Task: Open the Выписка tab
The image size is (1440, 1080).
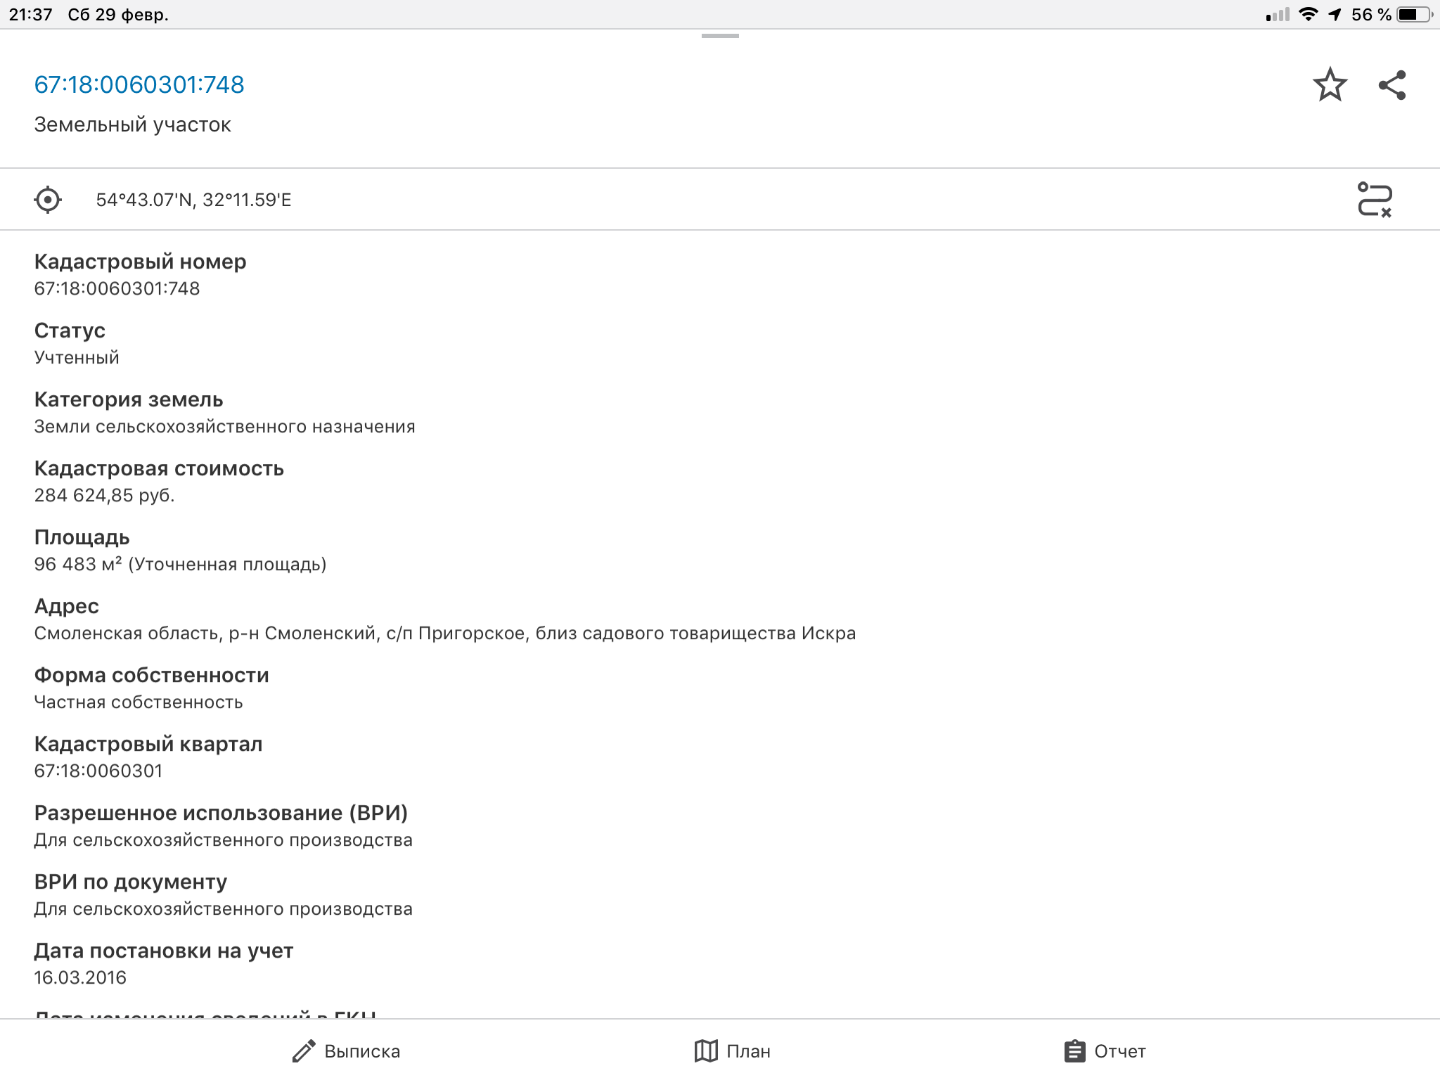Action: tap(346, 1051)
